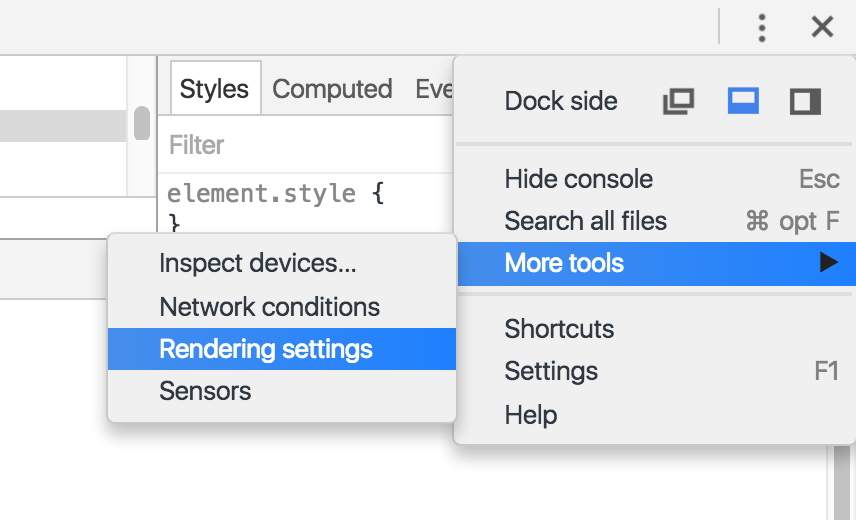Switch to the Computed tab
856x520 pixels.
click(332, 89)
